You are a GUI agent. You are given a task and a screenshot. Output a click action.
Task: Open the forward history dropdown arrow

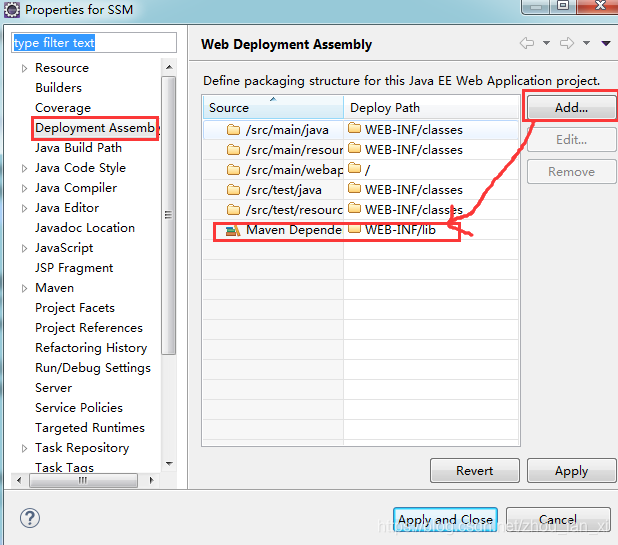pyautogui.click(x=586, y=43)
